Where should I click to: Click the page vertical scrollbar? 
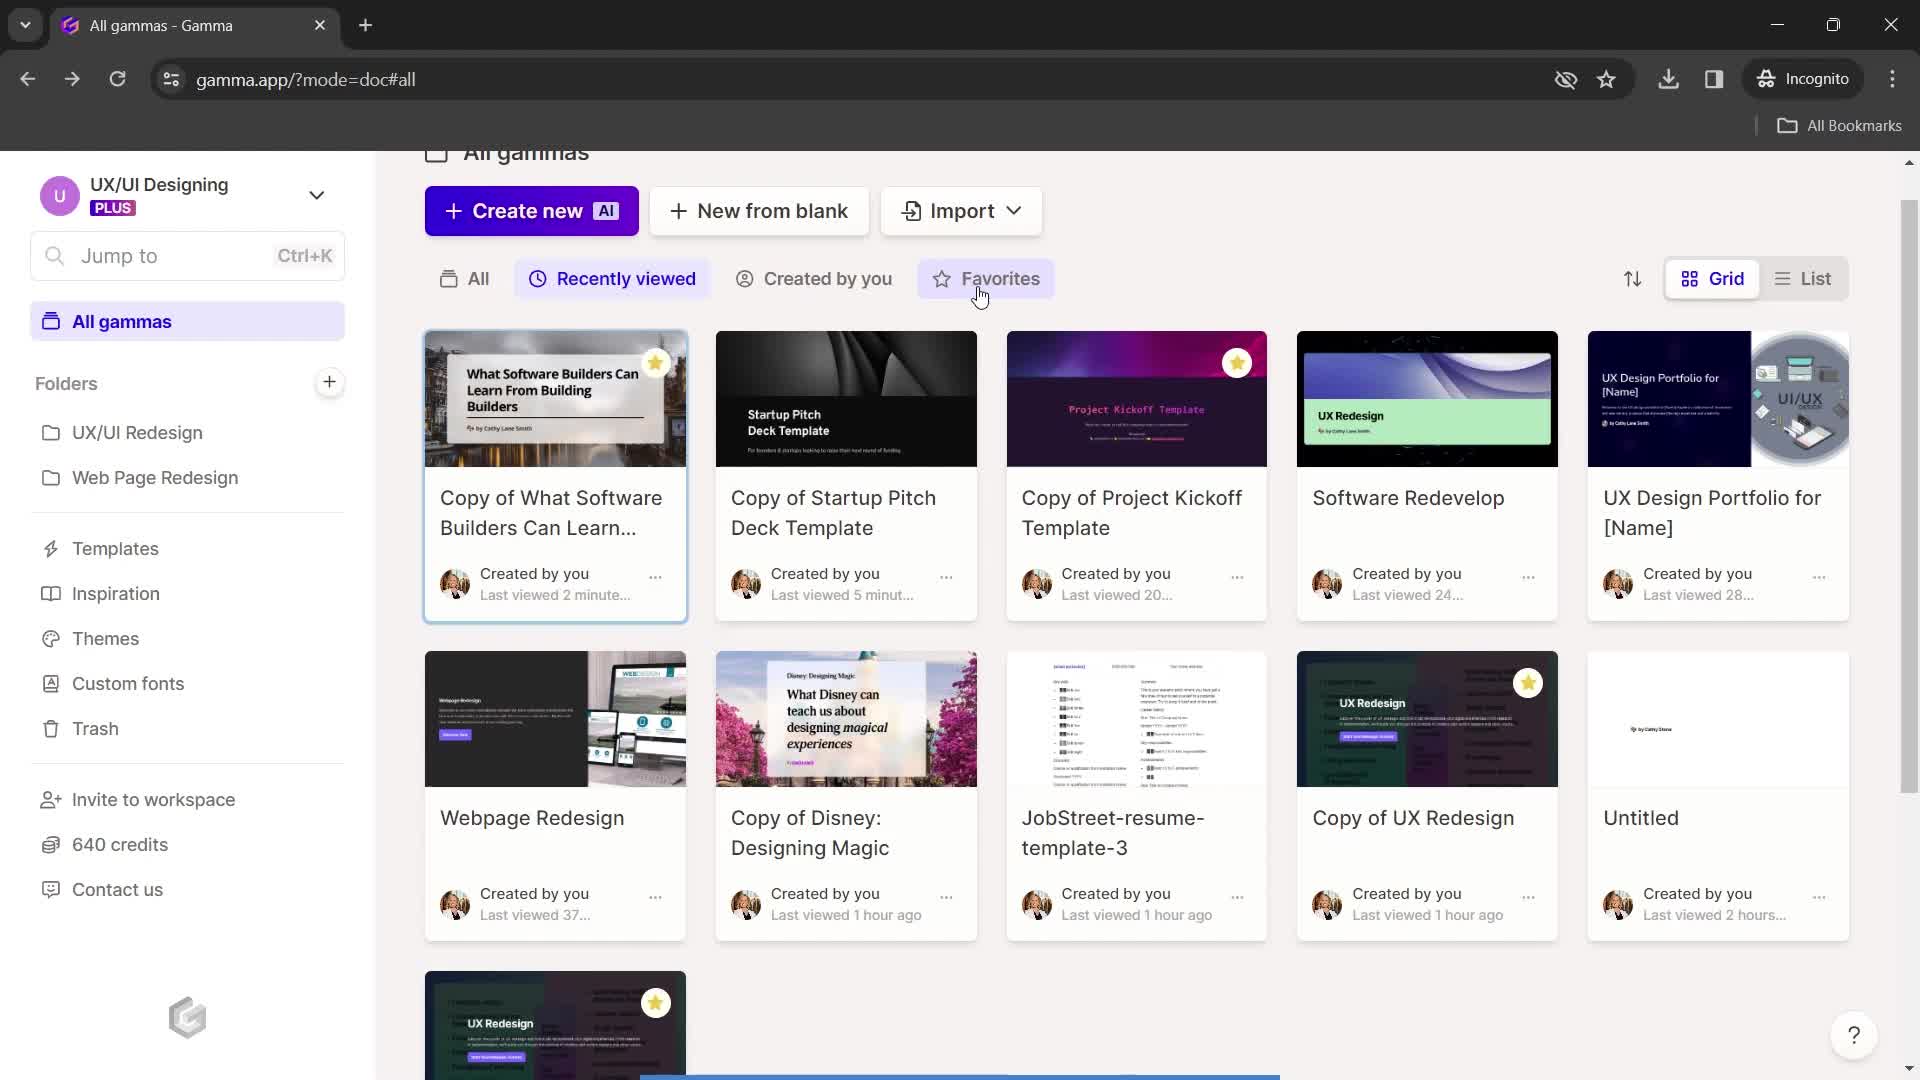tap(1909, 496)
